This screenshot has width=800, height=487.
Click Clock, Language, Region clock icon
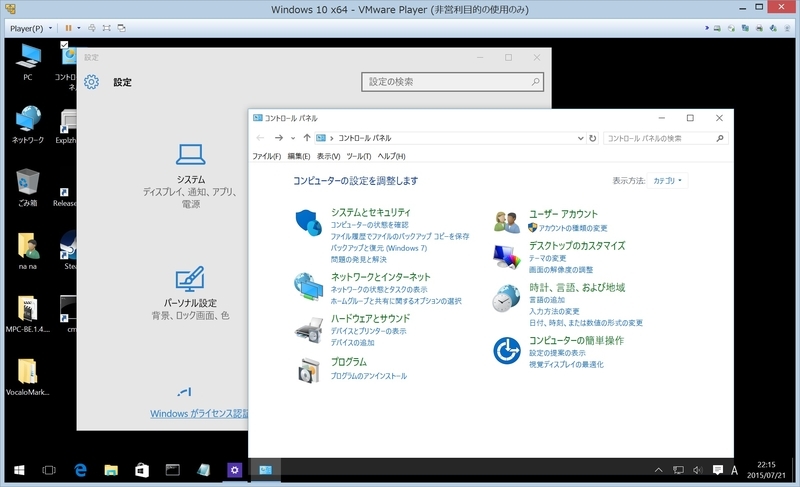point(506,298)
